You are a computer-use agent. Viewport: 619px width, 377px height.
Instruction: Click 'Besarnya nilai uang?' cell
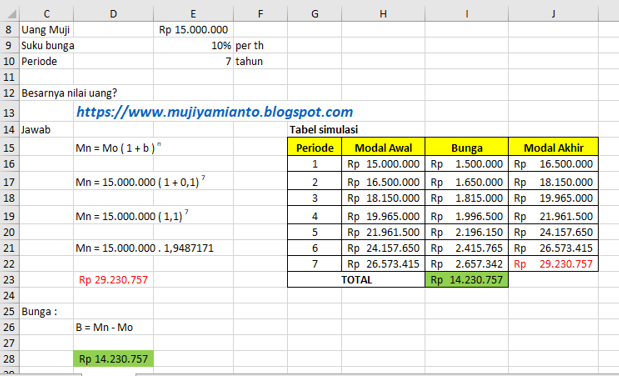tap(69, 93)
